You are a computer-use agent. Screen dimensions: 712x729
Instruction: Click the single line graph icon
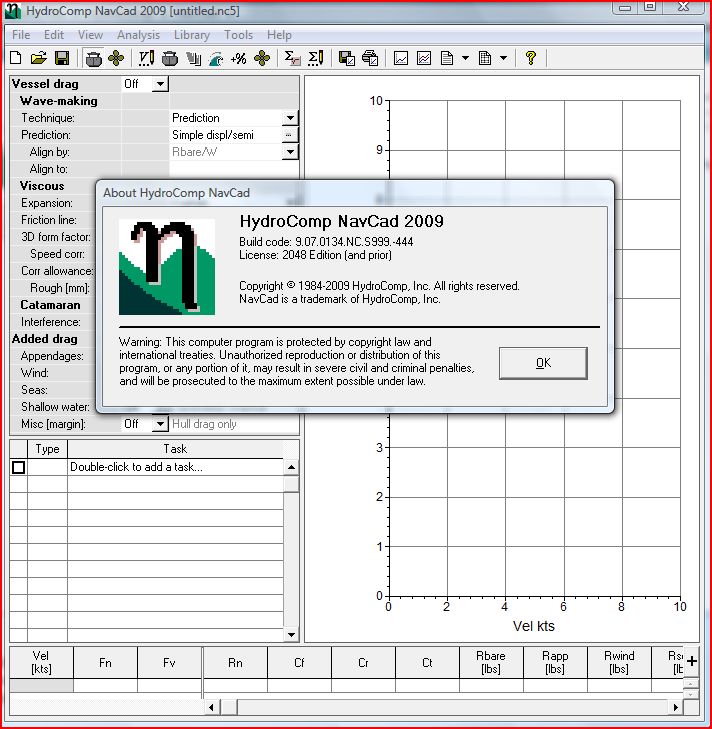click(x=401, y=58)
